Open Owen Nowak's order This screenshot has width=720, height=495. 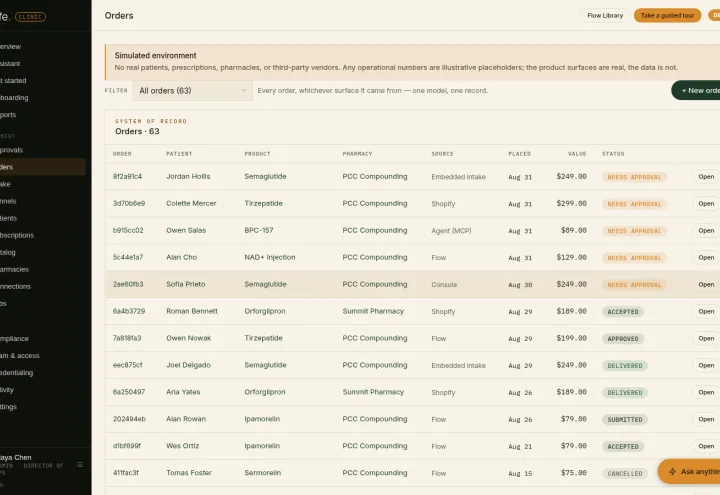coord(706,338)
